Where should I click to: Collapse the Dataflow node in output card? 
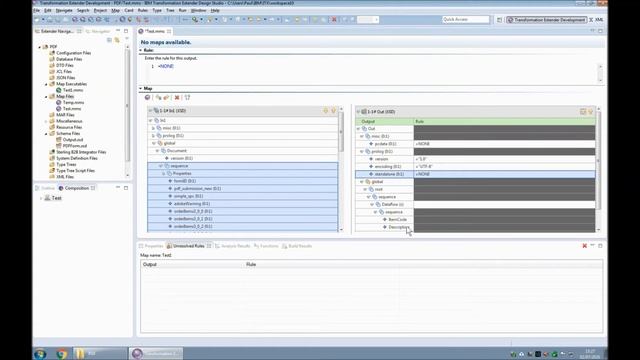pos(372,204)
